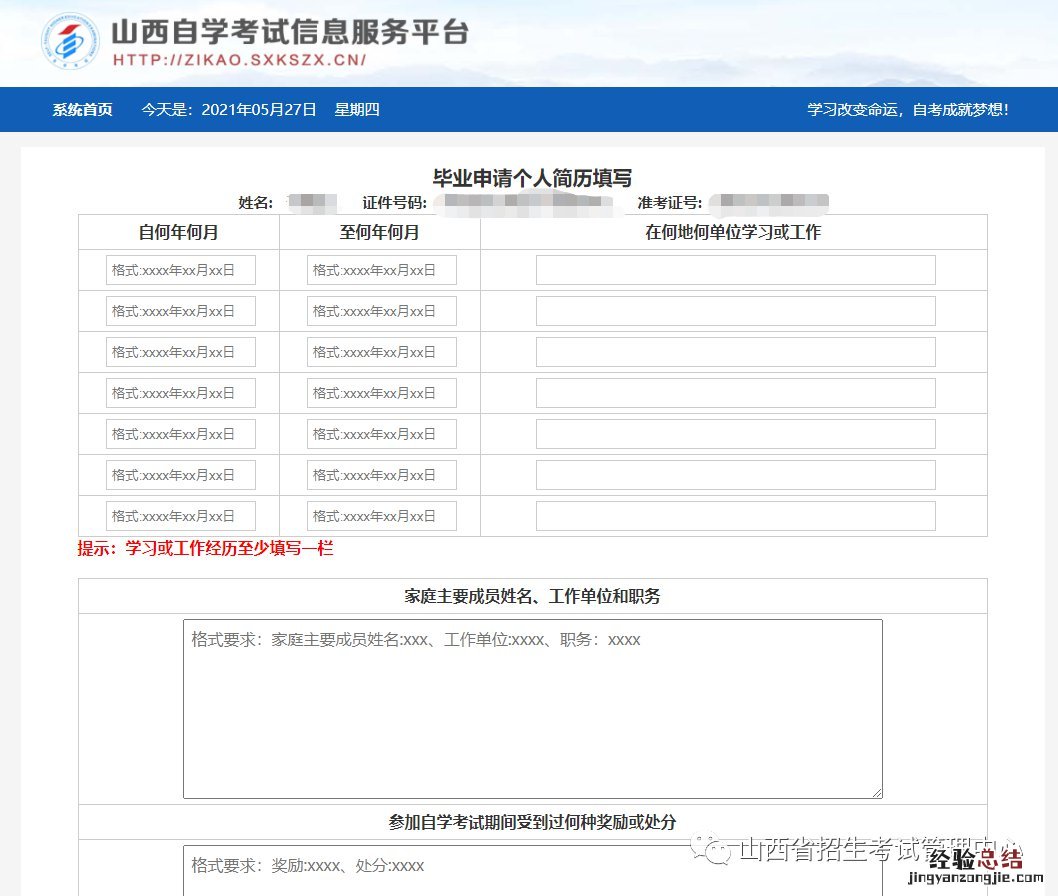The height and width of the screenshot is (896, 1058).
Task: Focus the first row 自何年何月 date field
Action: click(x=181, y=270)
